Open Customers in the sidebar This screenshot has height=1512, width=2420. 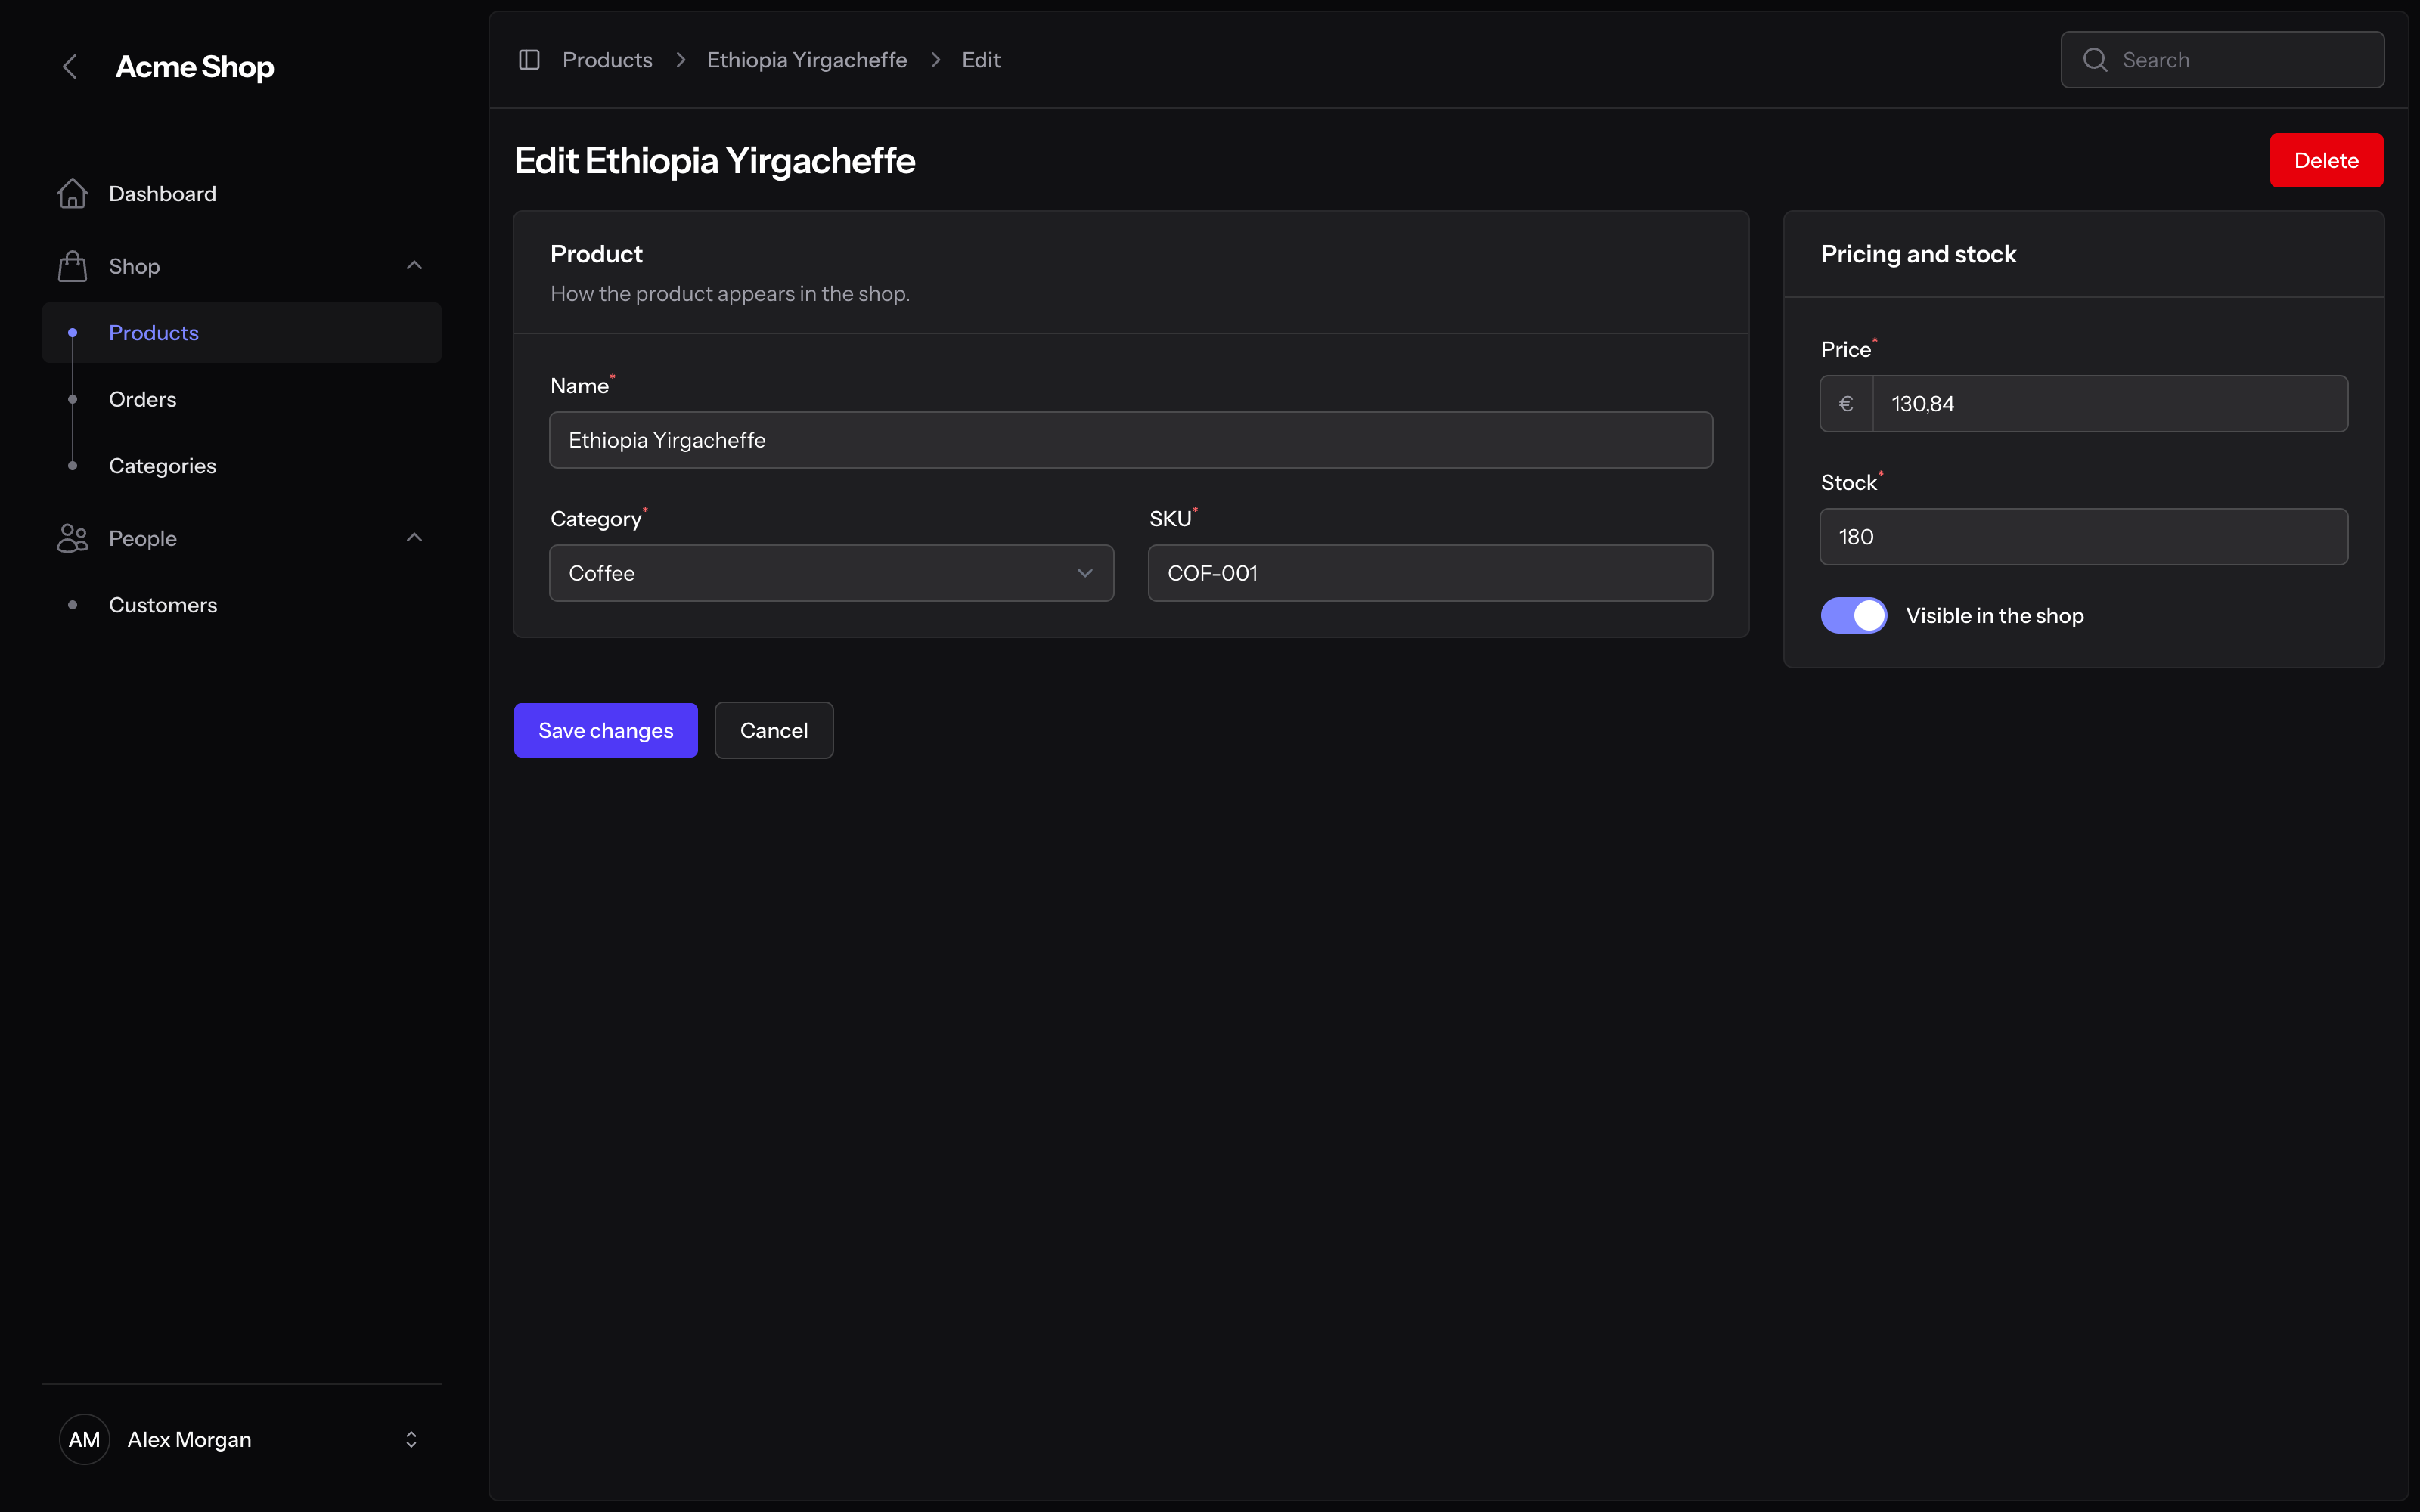[242, 605]
